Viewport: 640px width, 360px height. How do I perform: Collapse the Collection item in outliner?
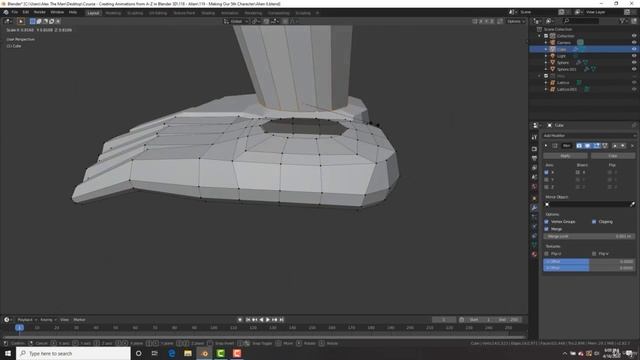pyautogui.click(x=540, y=36)
